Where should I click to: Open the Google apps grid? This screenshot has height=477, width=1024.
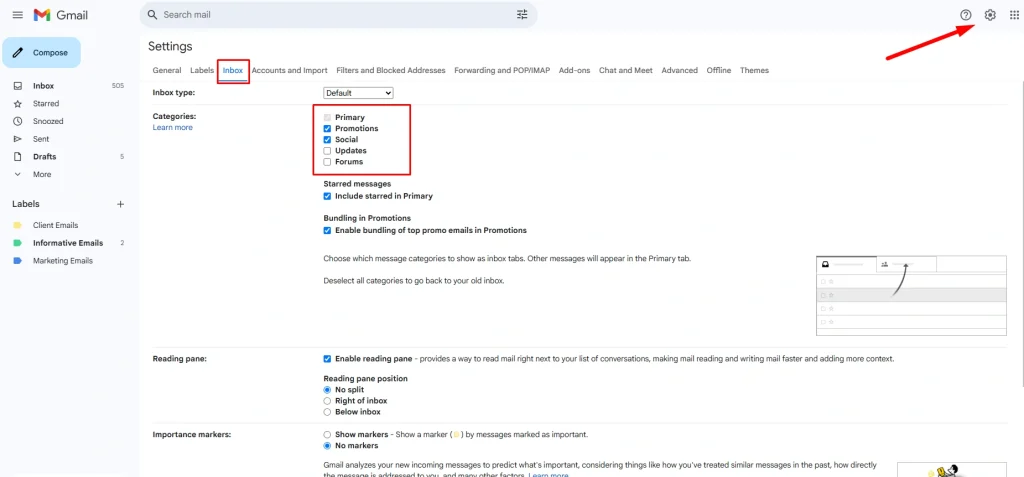1014,15
